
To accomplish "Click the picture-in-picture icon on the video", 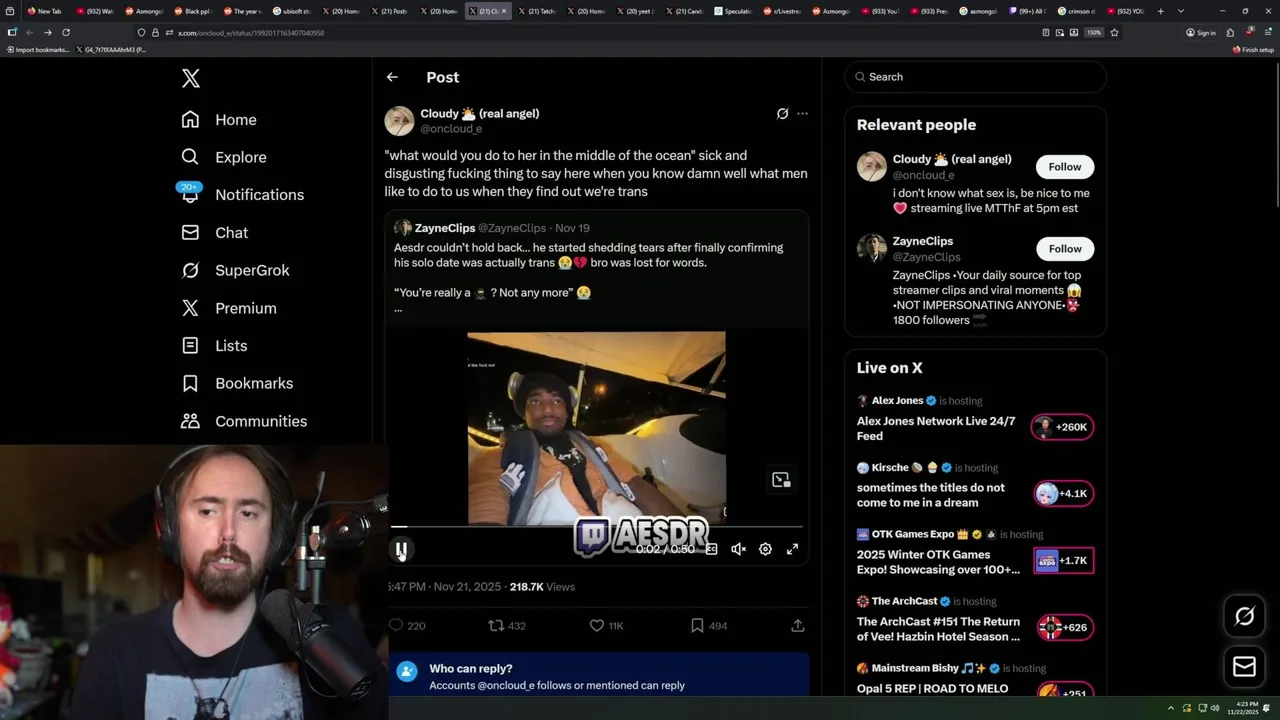I will click(x=781, y=480).
